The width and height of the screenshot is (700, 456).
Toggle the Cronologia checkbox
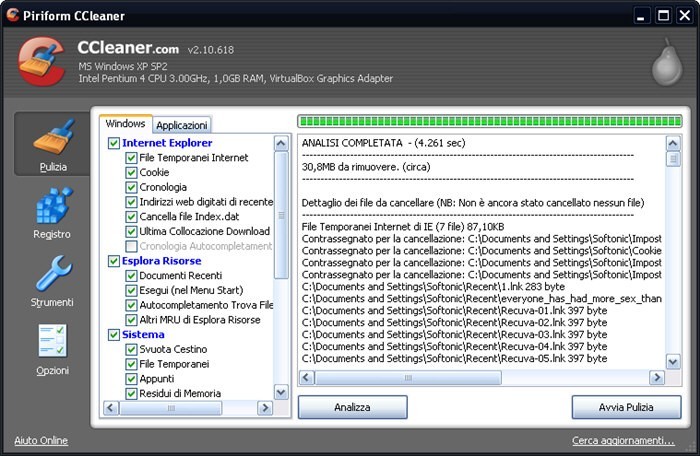tap(131, 187)
